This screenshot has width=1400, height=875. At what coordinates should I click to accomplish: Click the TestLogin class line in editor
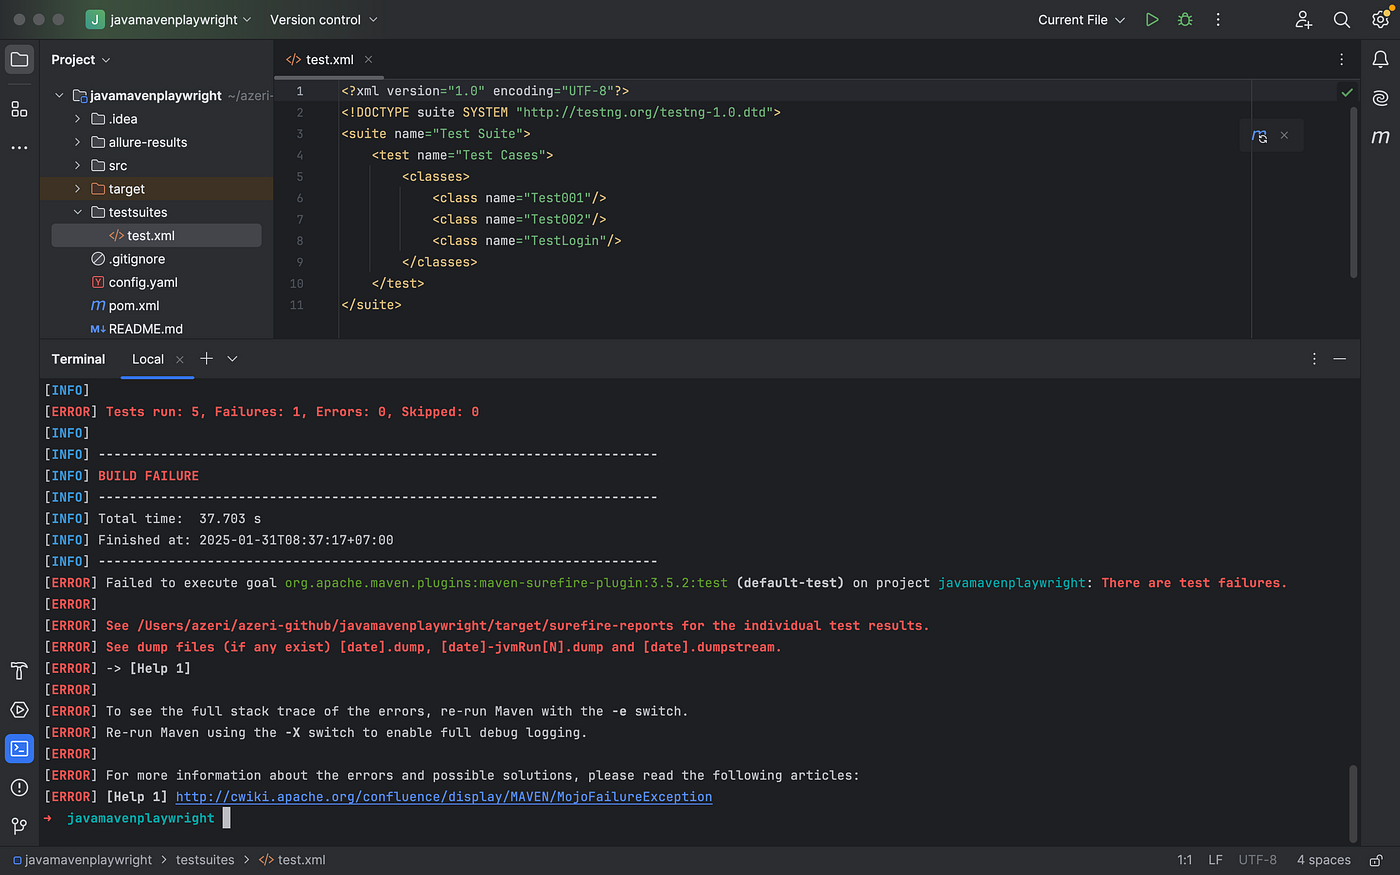tap(527, 241)
